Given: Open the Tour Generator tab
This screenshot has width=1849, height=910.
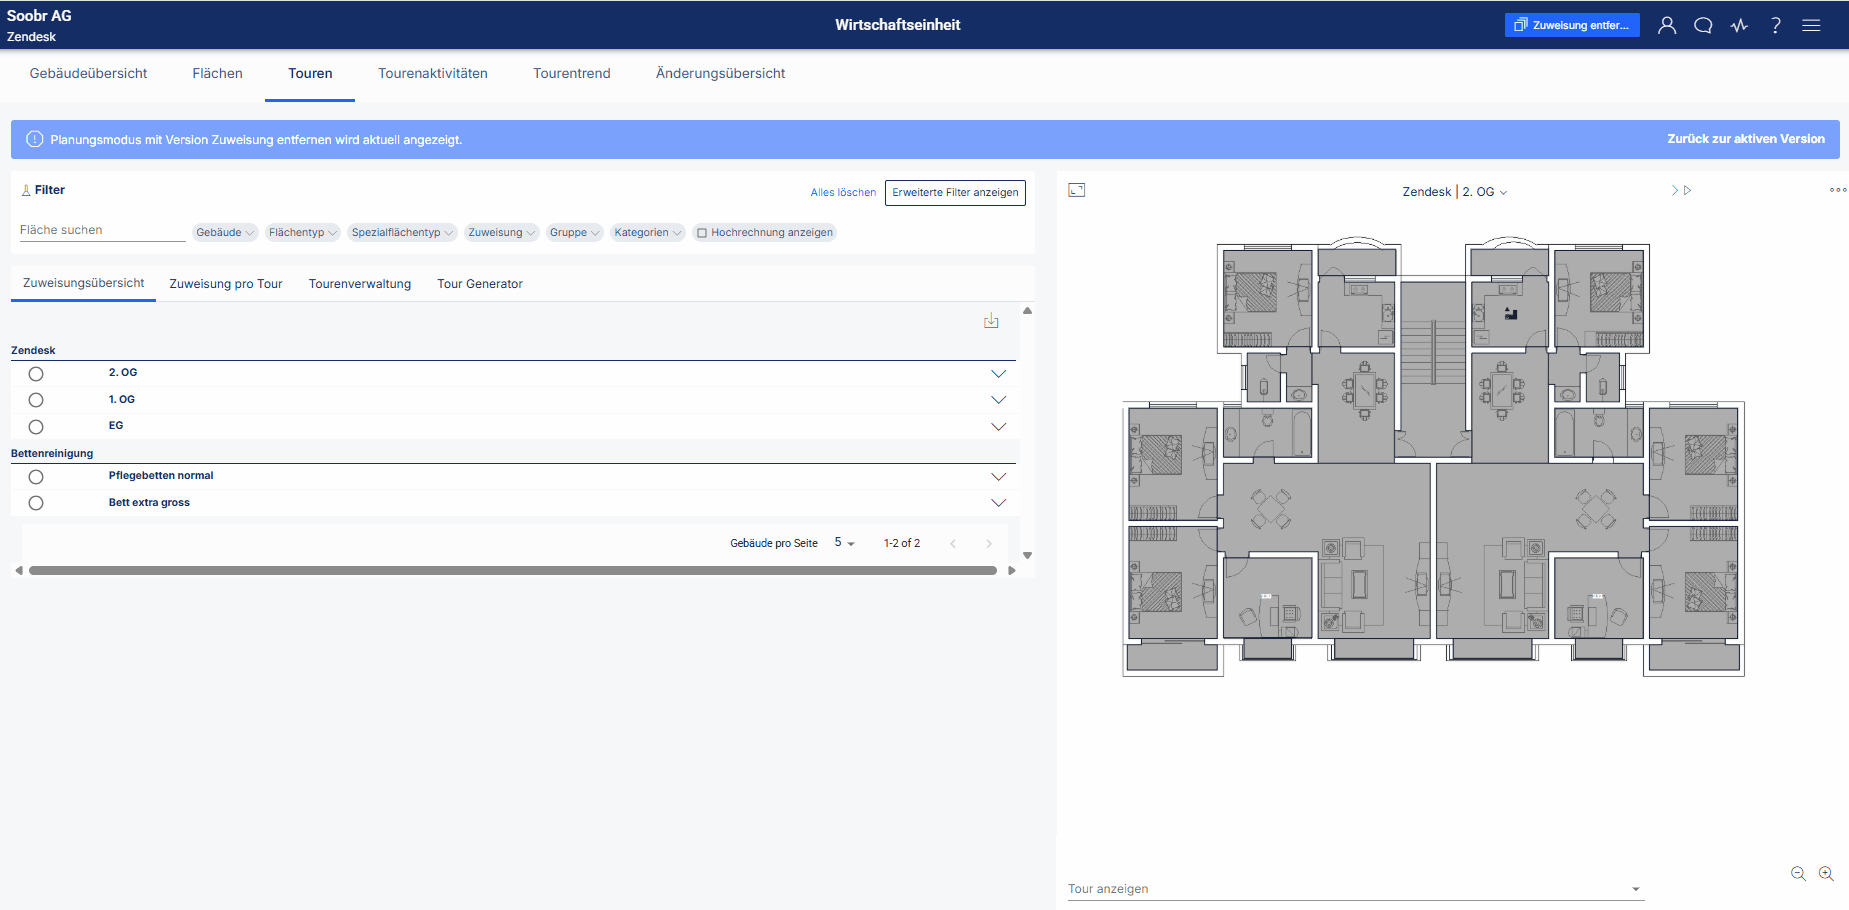Looking at the screenshot, I should (480, 284).
